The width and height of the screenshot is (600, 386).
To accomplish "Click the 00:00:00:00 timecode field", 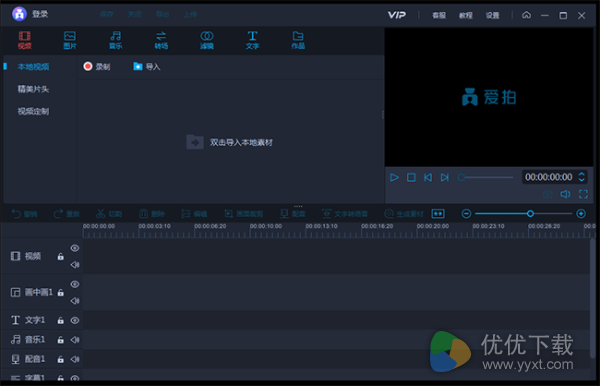I will (548, 177).
